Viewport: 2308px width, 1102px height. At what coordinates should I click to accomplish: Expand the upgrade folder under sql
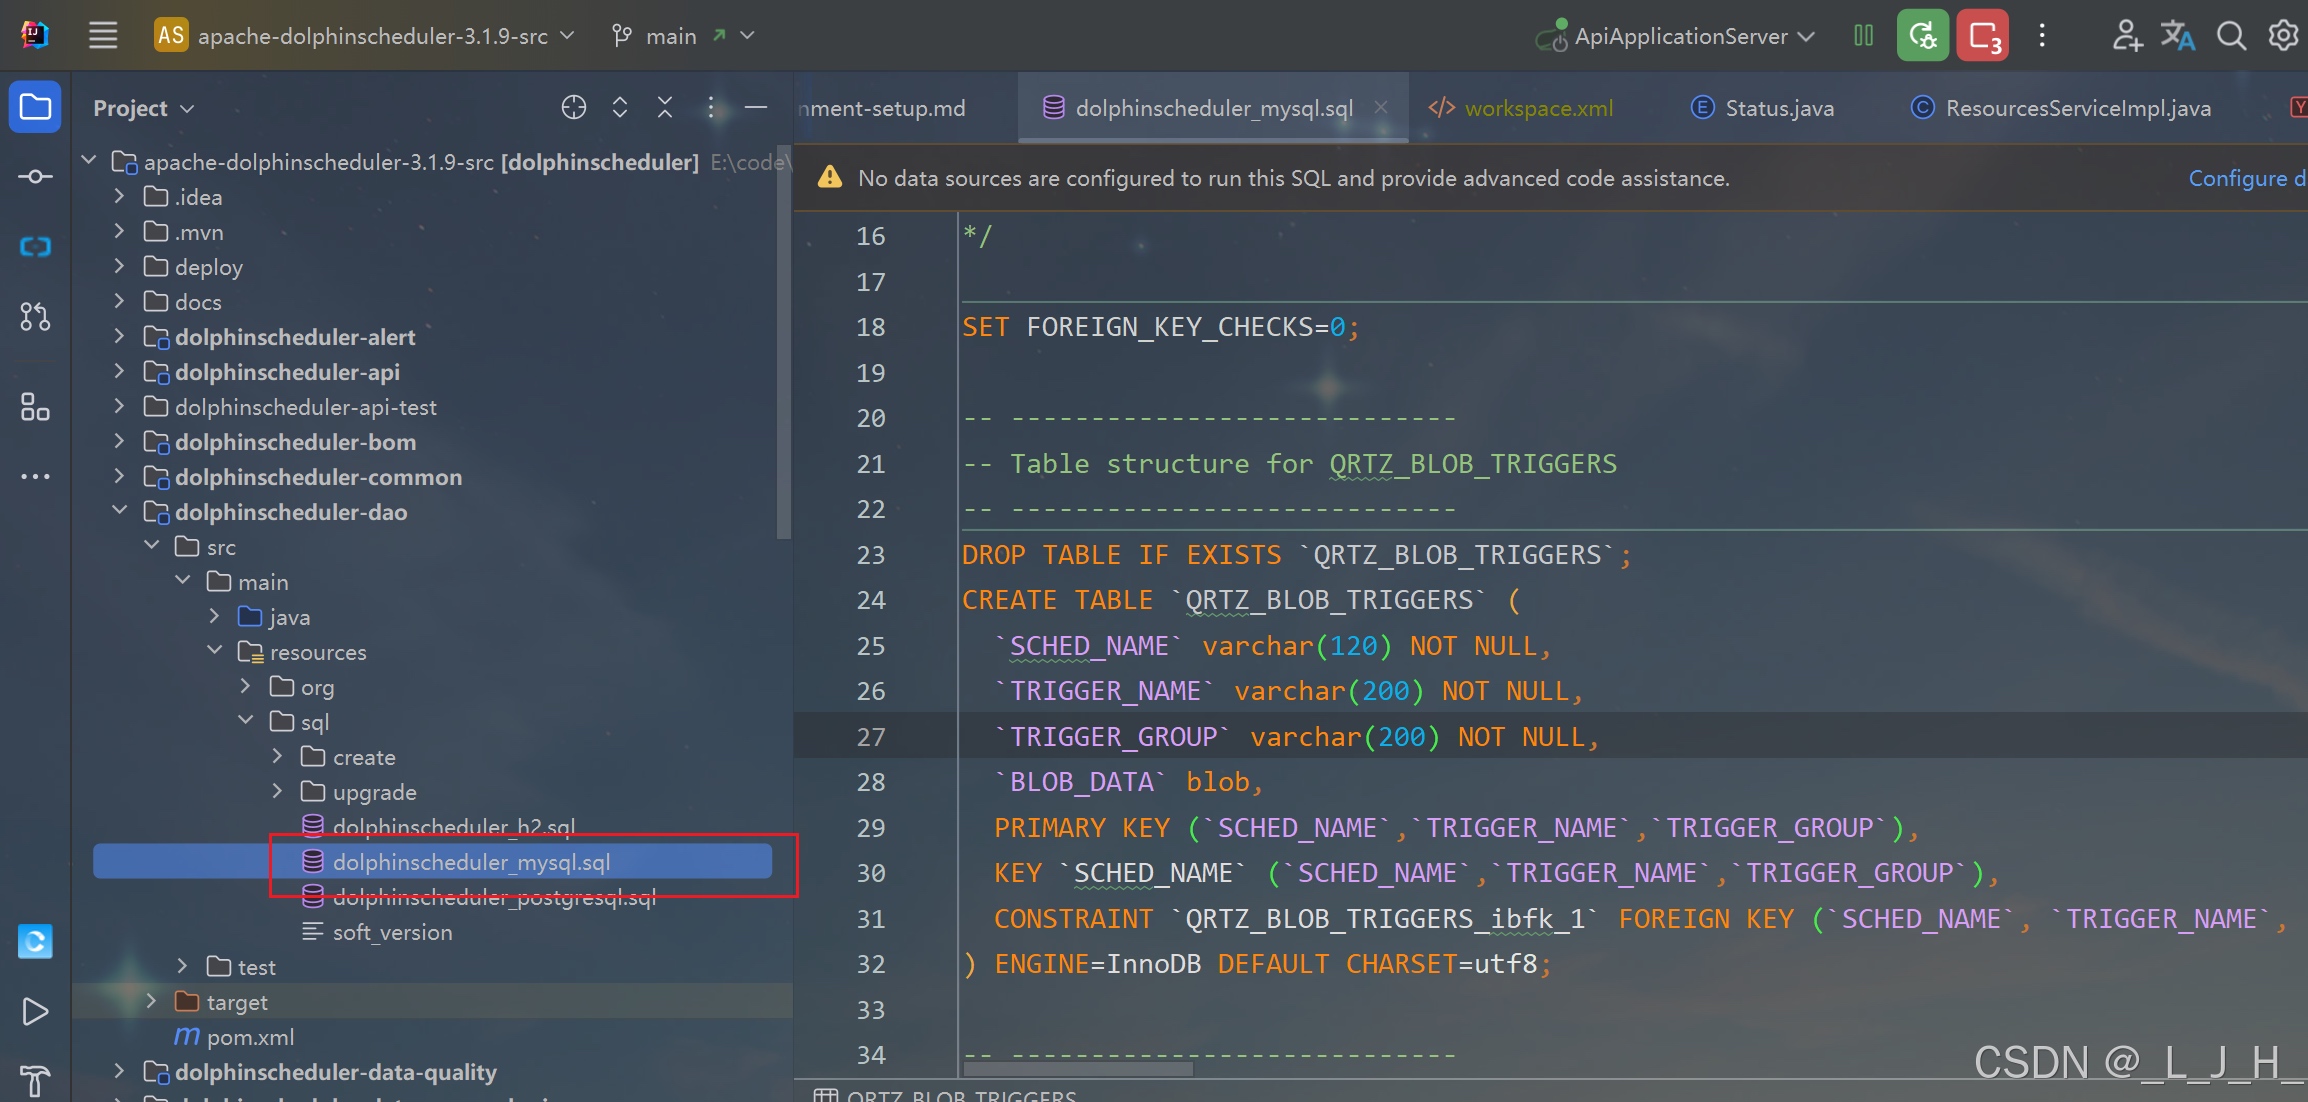click(x=278, y=791)
